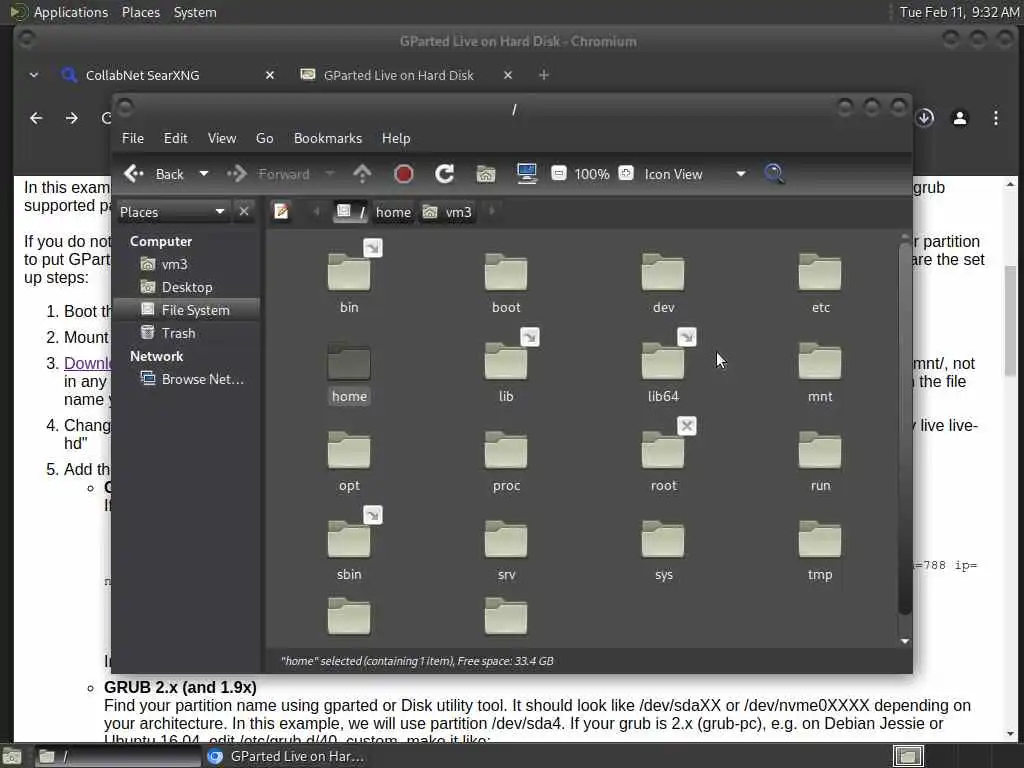Click the vm3 breadcrumb button

pos(447,212)
